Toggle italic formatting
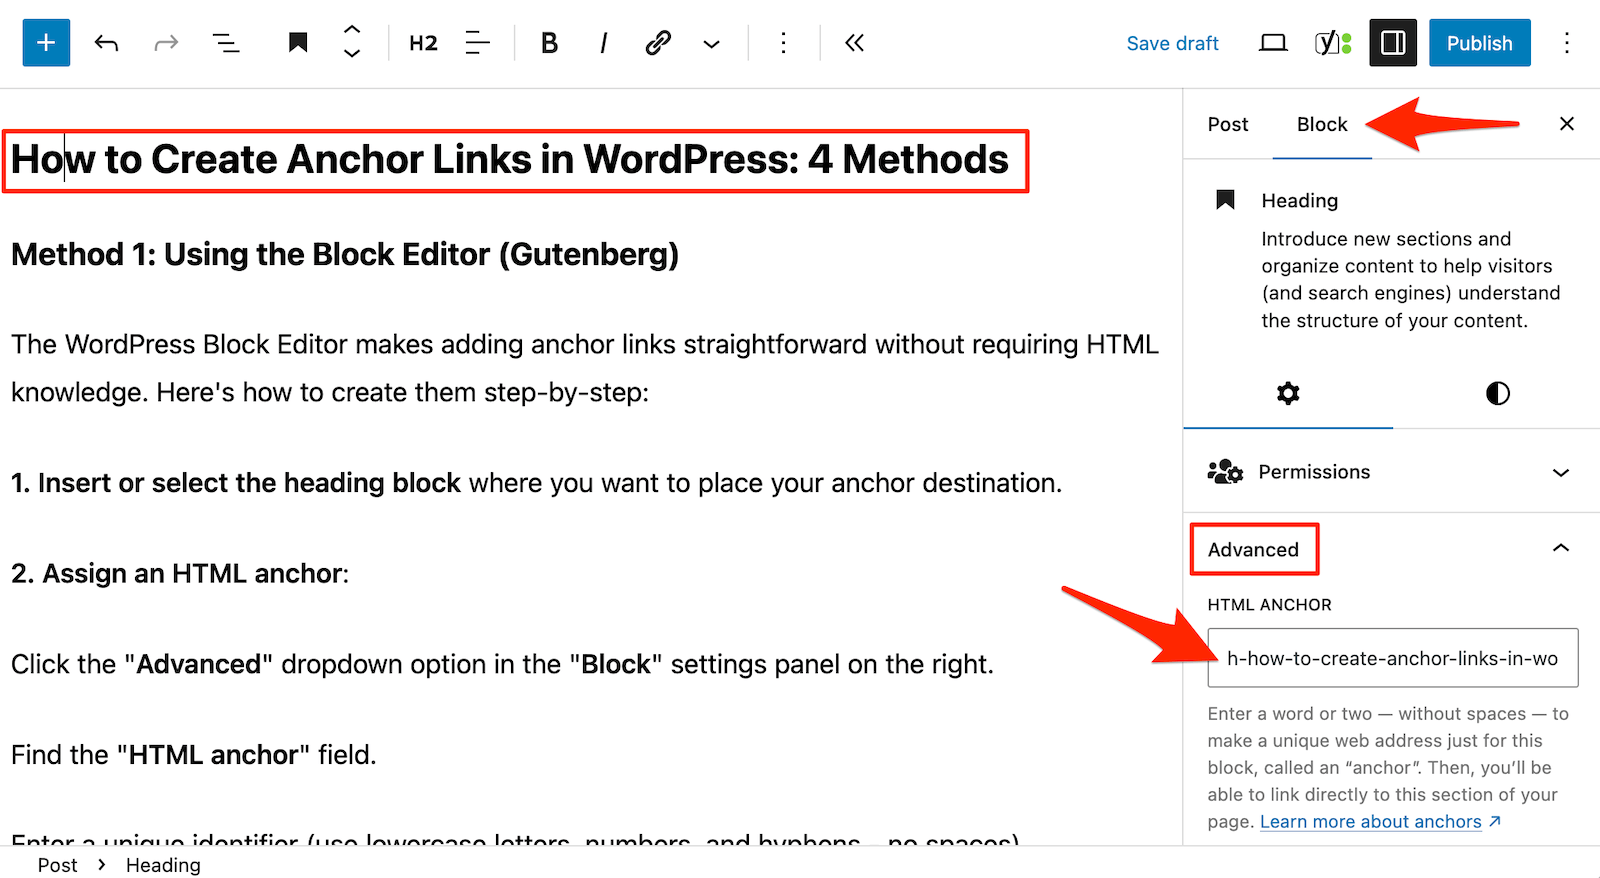 pos(603,43)
